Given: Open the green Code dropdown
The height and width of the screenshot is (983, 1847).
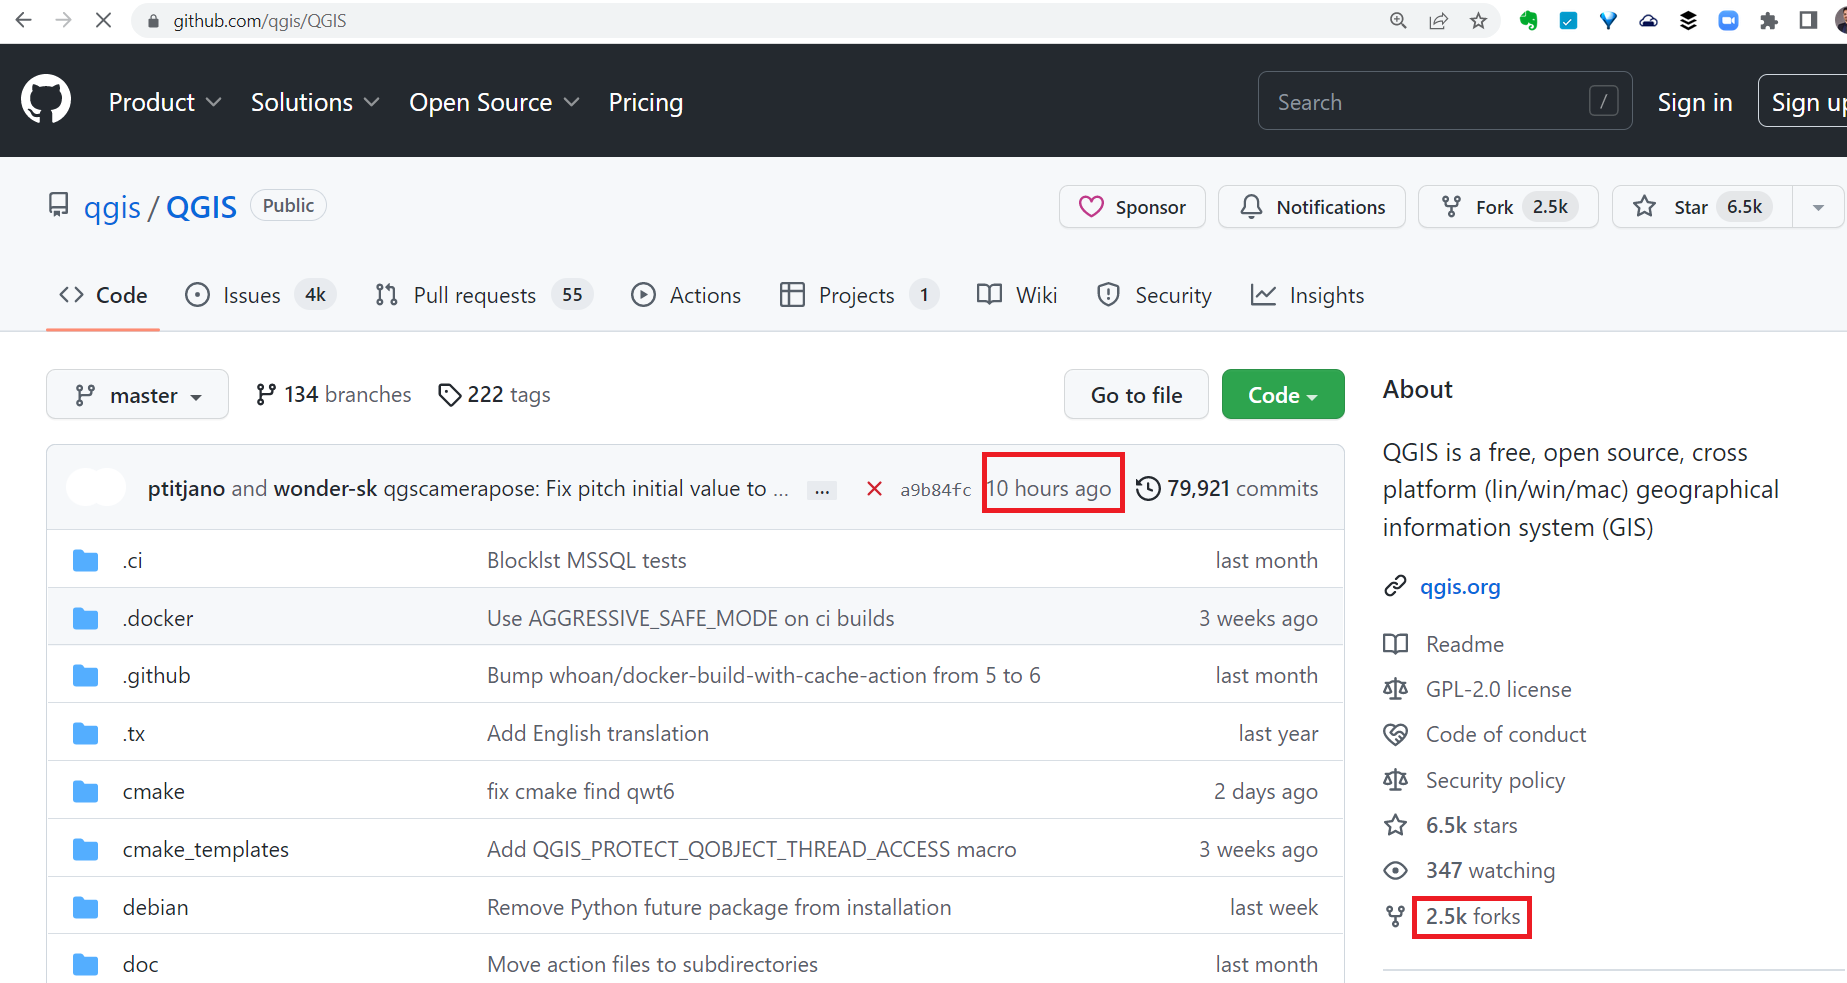Looking at the screenshot, I should pyautogui.click(x=1283, y=395).
